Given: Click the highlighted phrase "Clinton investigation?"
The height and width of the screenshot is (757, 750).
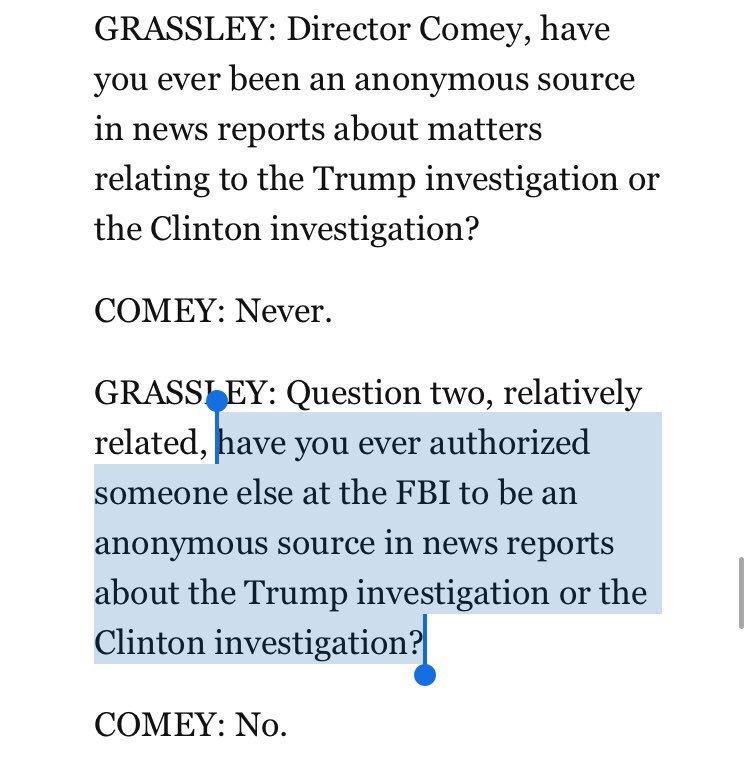Looking at the screenshot, I should 258,644.
